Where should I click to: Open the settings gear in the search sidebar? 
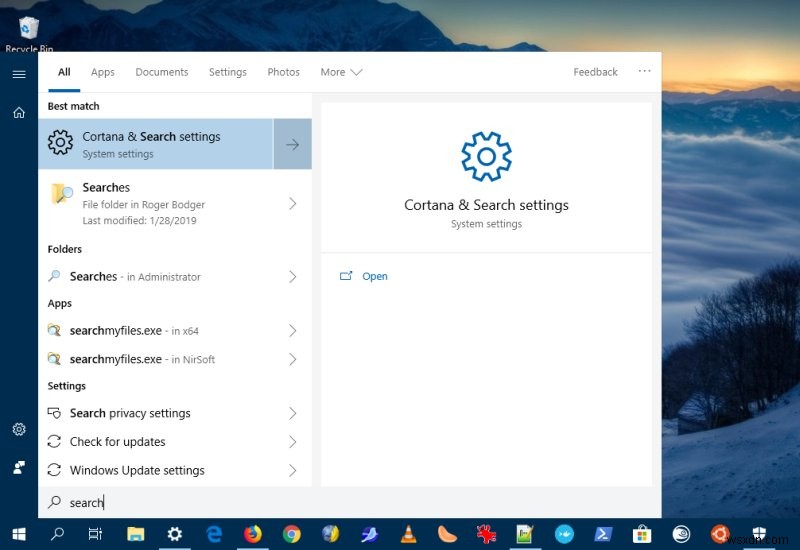(x=19, y=430)
